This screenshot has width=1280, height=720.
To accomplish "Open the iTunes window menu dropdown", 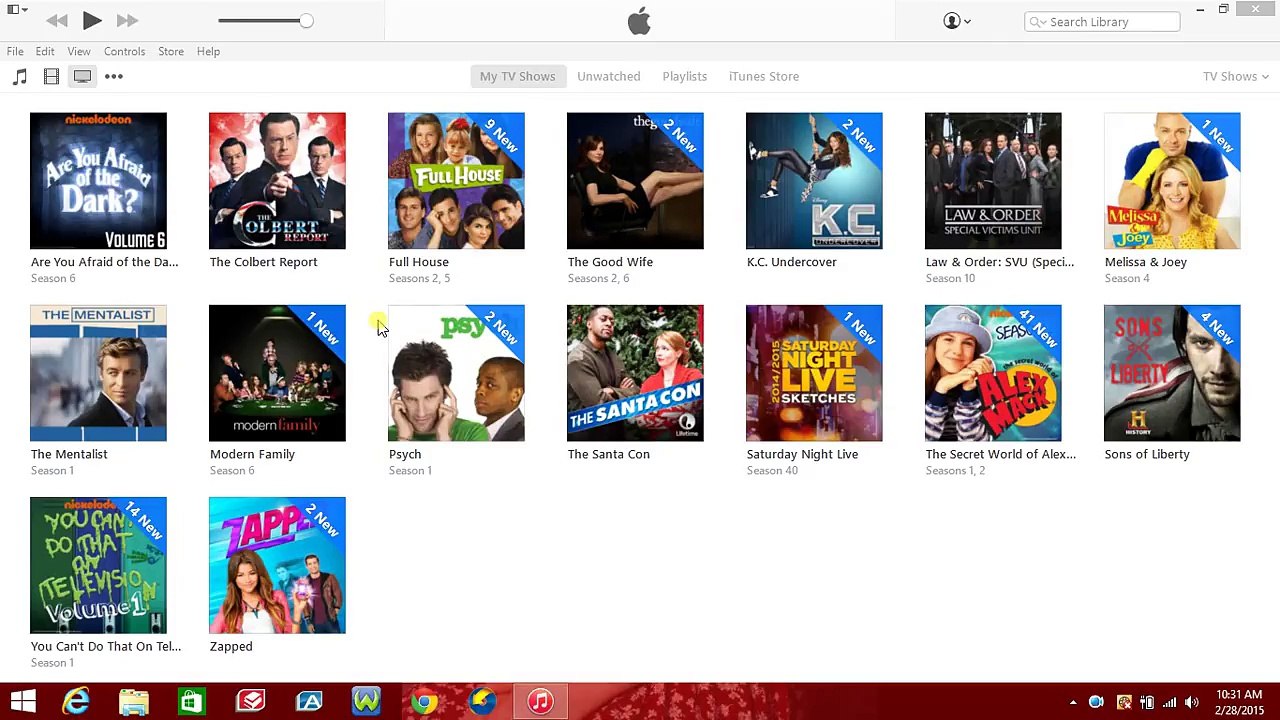I will pyautogui.click(x=17, y=10).
